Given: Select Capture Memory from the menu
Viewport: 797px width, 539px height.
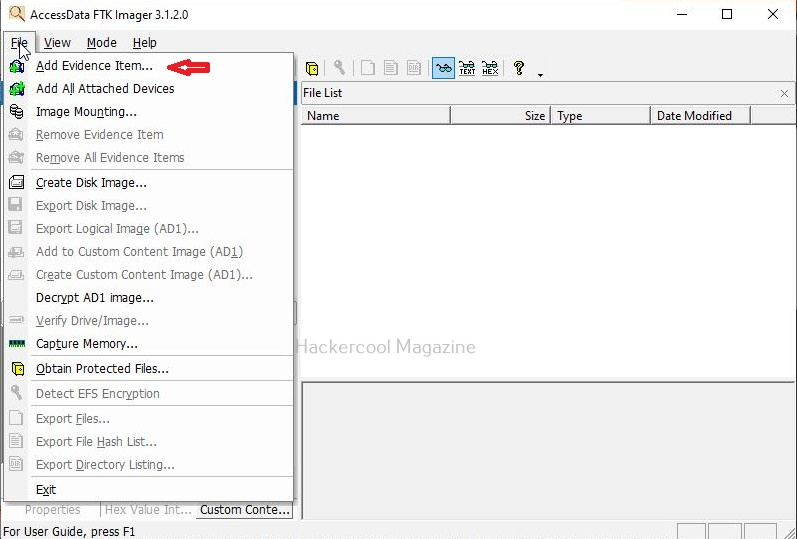Looking at the screenshot, I should [86, 344].
